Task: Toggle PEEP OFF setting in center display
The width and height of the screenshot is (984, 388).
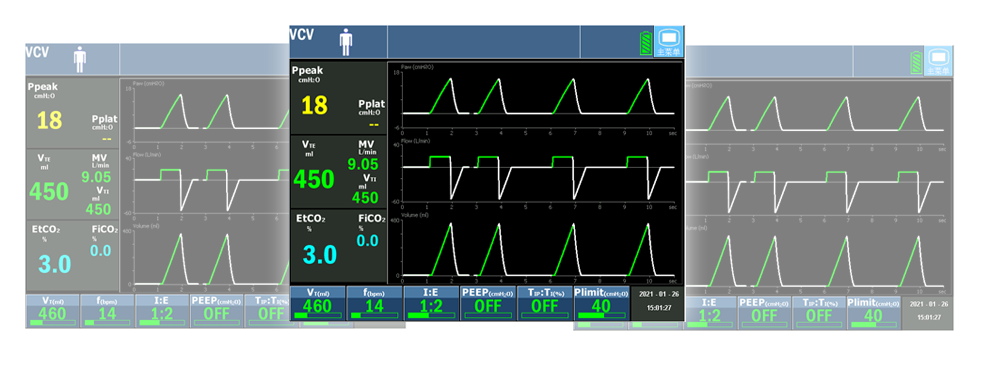Action: pos(488,303)
